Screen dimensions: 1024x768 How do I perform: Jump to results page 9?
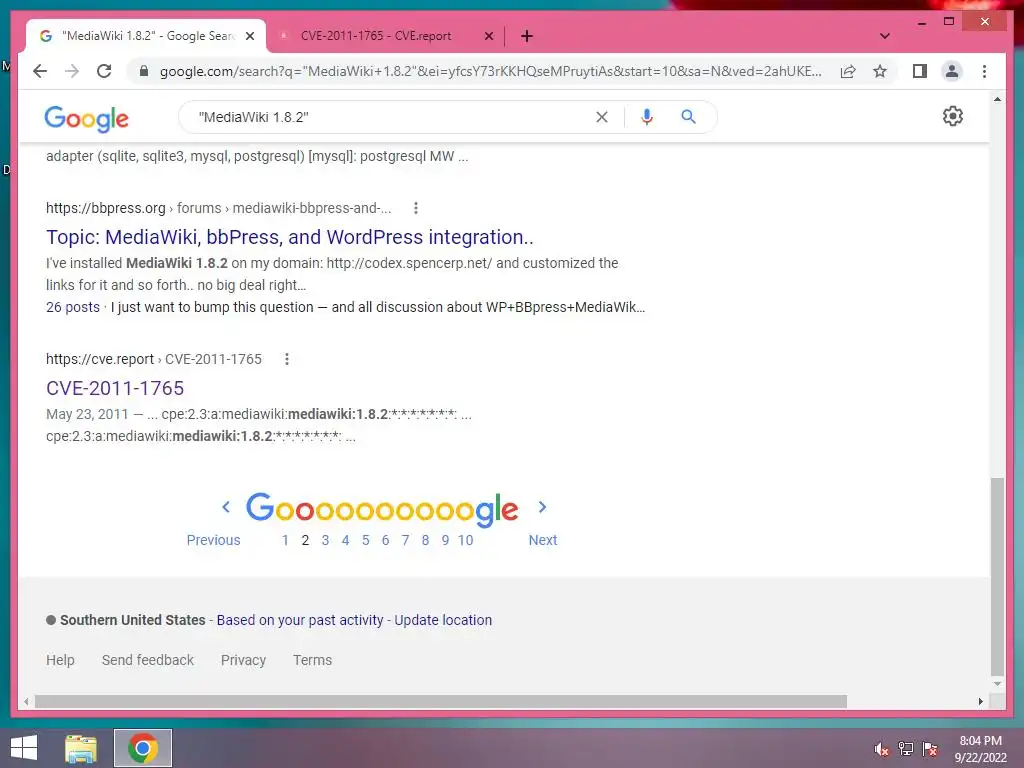445,540
